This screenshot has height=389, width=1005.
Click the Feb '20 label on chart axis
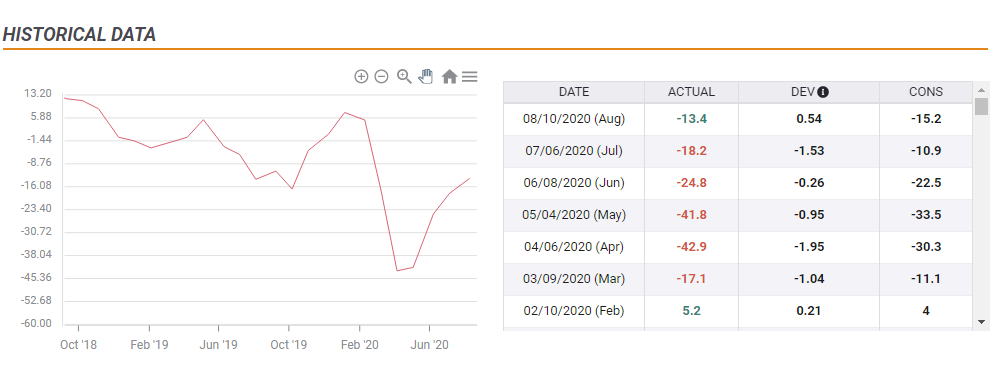point(360,345)
